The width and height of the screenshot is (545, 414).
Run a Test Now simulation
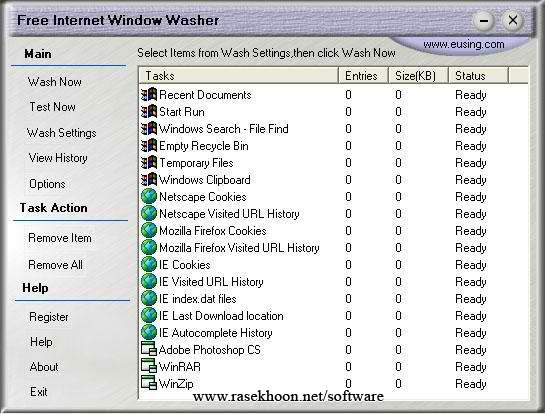[x=52, y=107]
